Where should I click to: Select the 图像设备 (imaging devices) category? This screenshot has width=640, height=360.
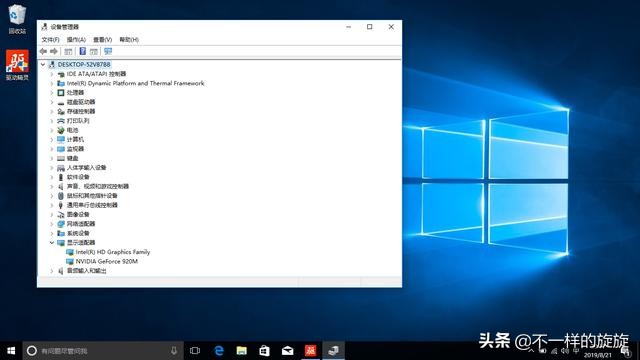(x=78, y=215)
